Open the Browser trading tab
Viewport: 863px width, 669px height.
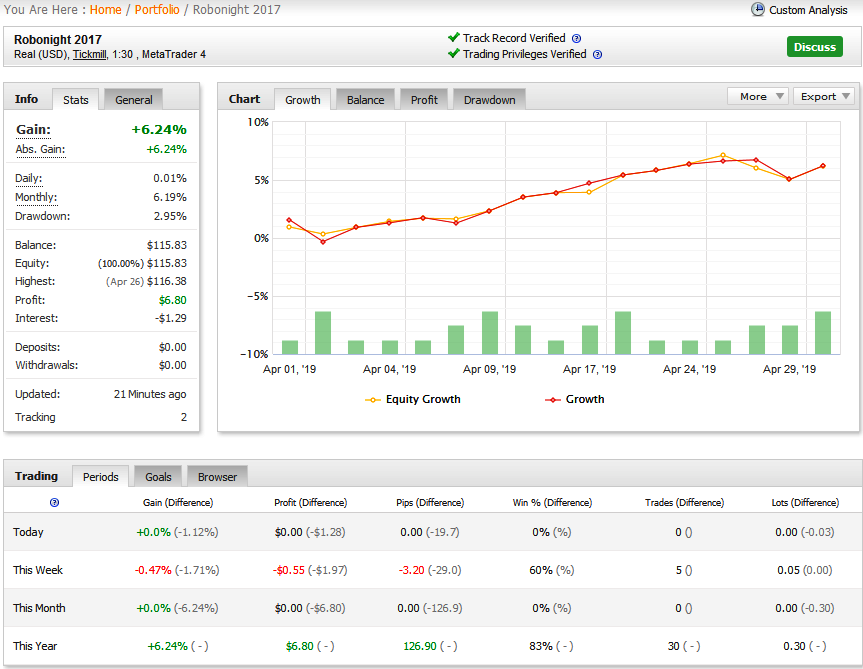click(217, 476)
